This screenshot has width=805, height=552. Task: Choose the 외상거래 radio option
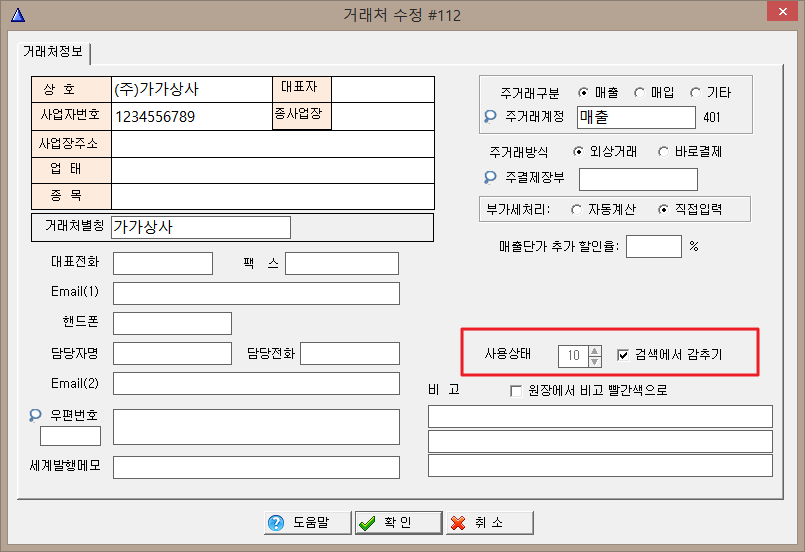point(578,152)
